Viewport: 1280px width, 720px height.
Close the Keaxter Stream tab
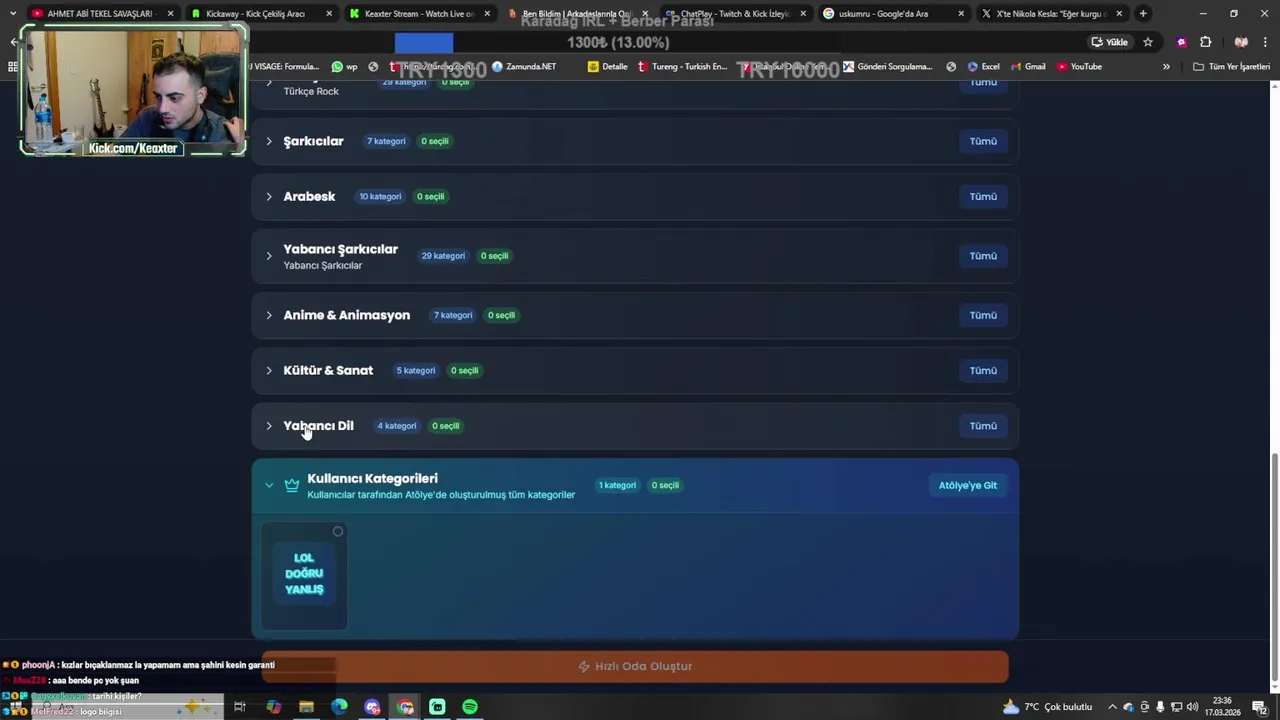[x=485, y=14]
